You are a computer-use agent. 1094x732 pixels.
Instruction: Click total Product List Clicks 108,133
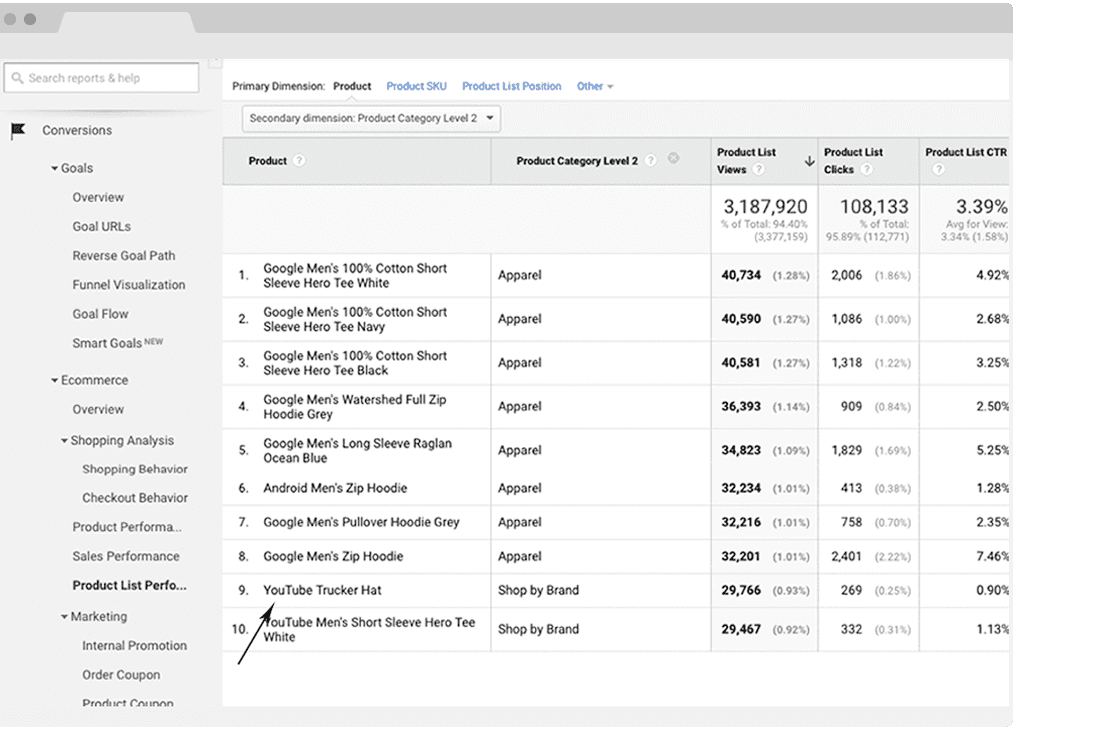(874, 207)
